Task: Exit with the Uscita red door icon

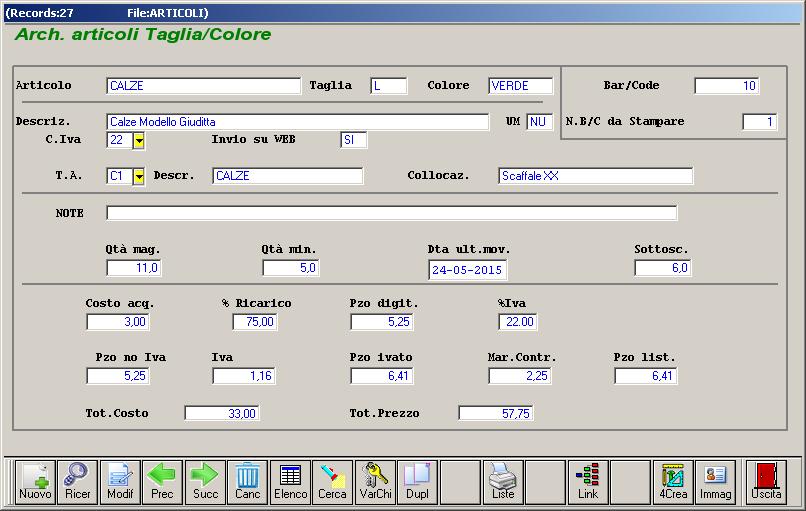Action: [766, 482]
